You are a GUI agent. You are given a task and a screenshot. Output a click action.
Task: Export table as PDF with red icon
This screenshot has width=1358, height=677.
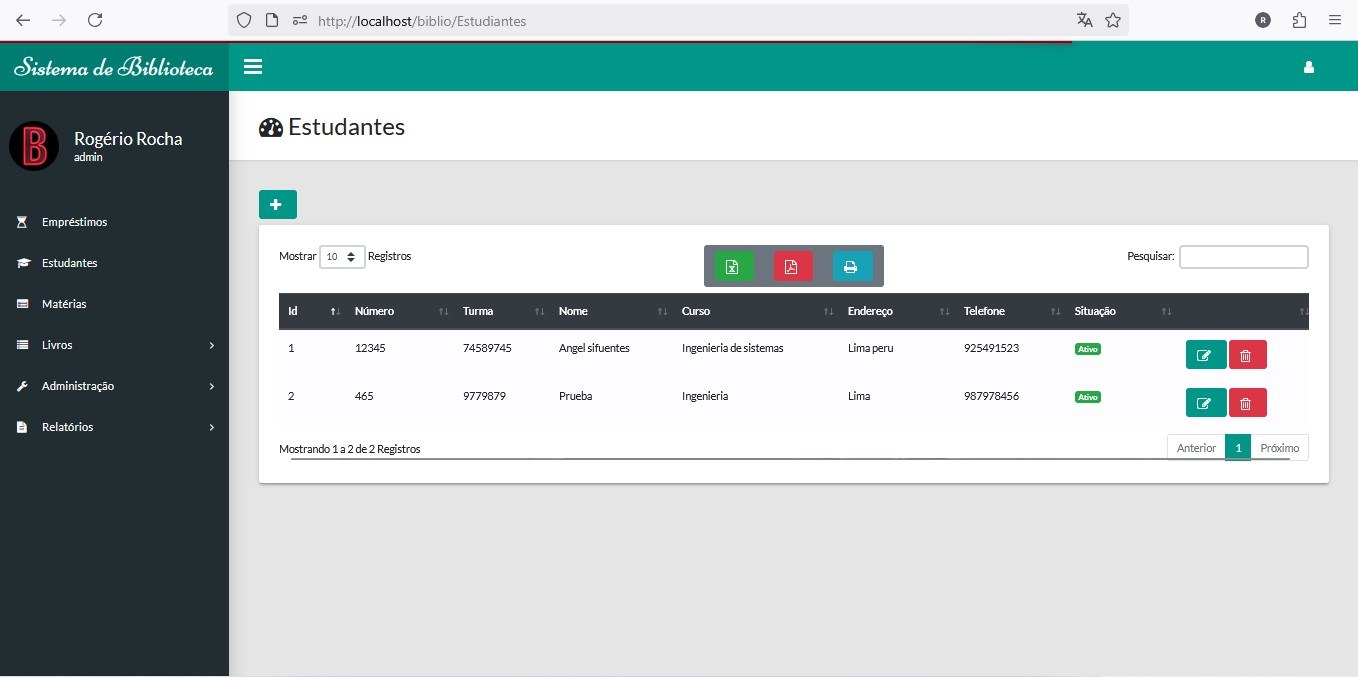(792, 266)
